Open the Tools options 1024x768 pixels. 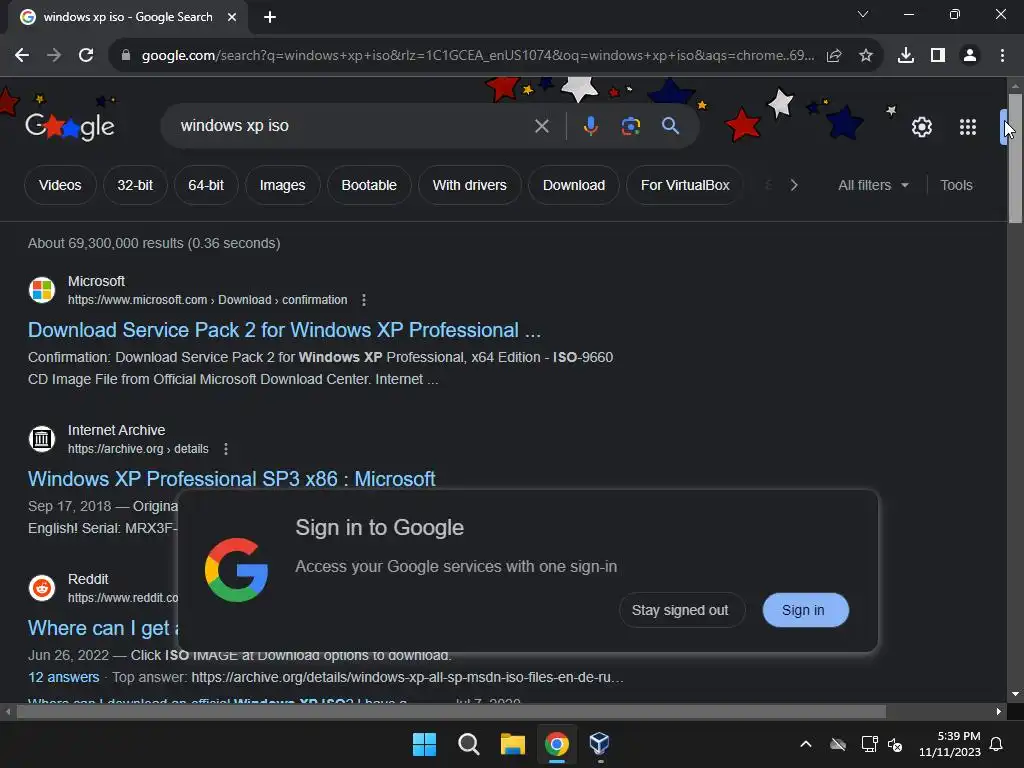(x=956, y=185)
